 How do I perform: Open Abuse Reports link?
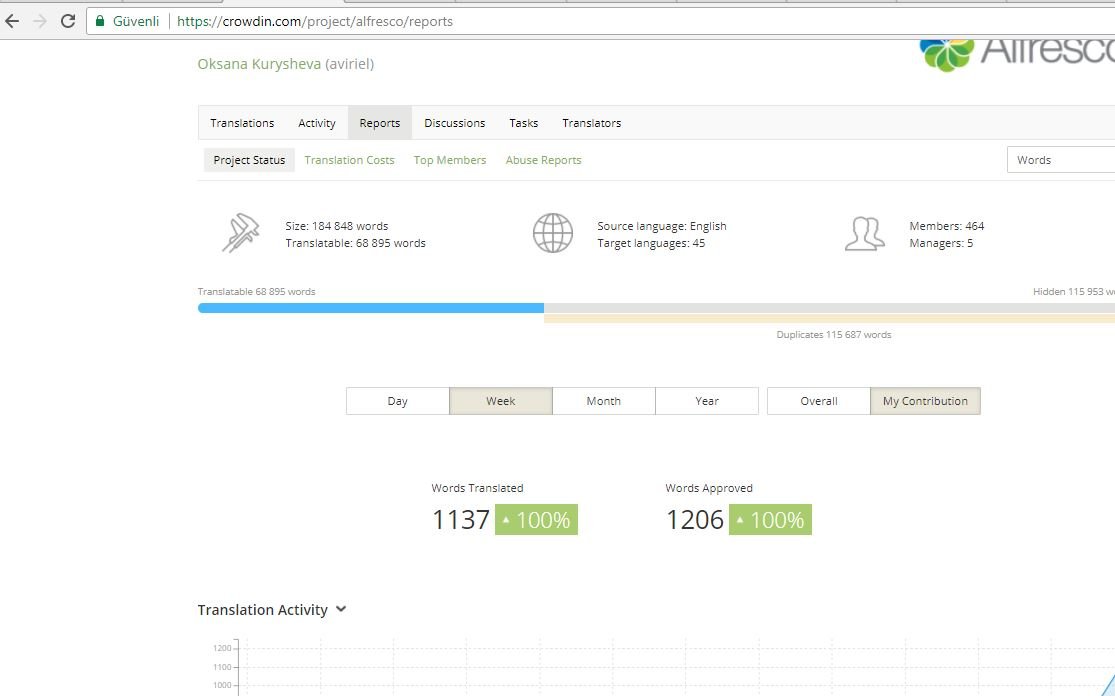(543, 160)
